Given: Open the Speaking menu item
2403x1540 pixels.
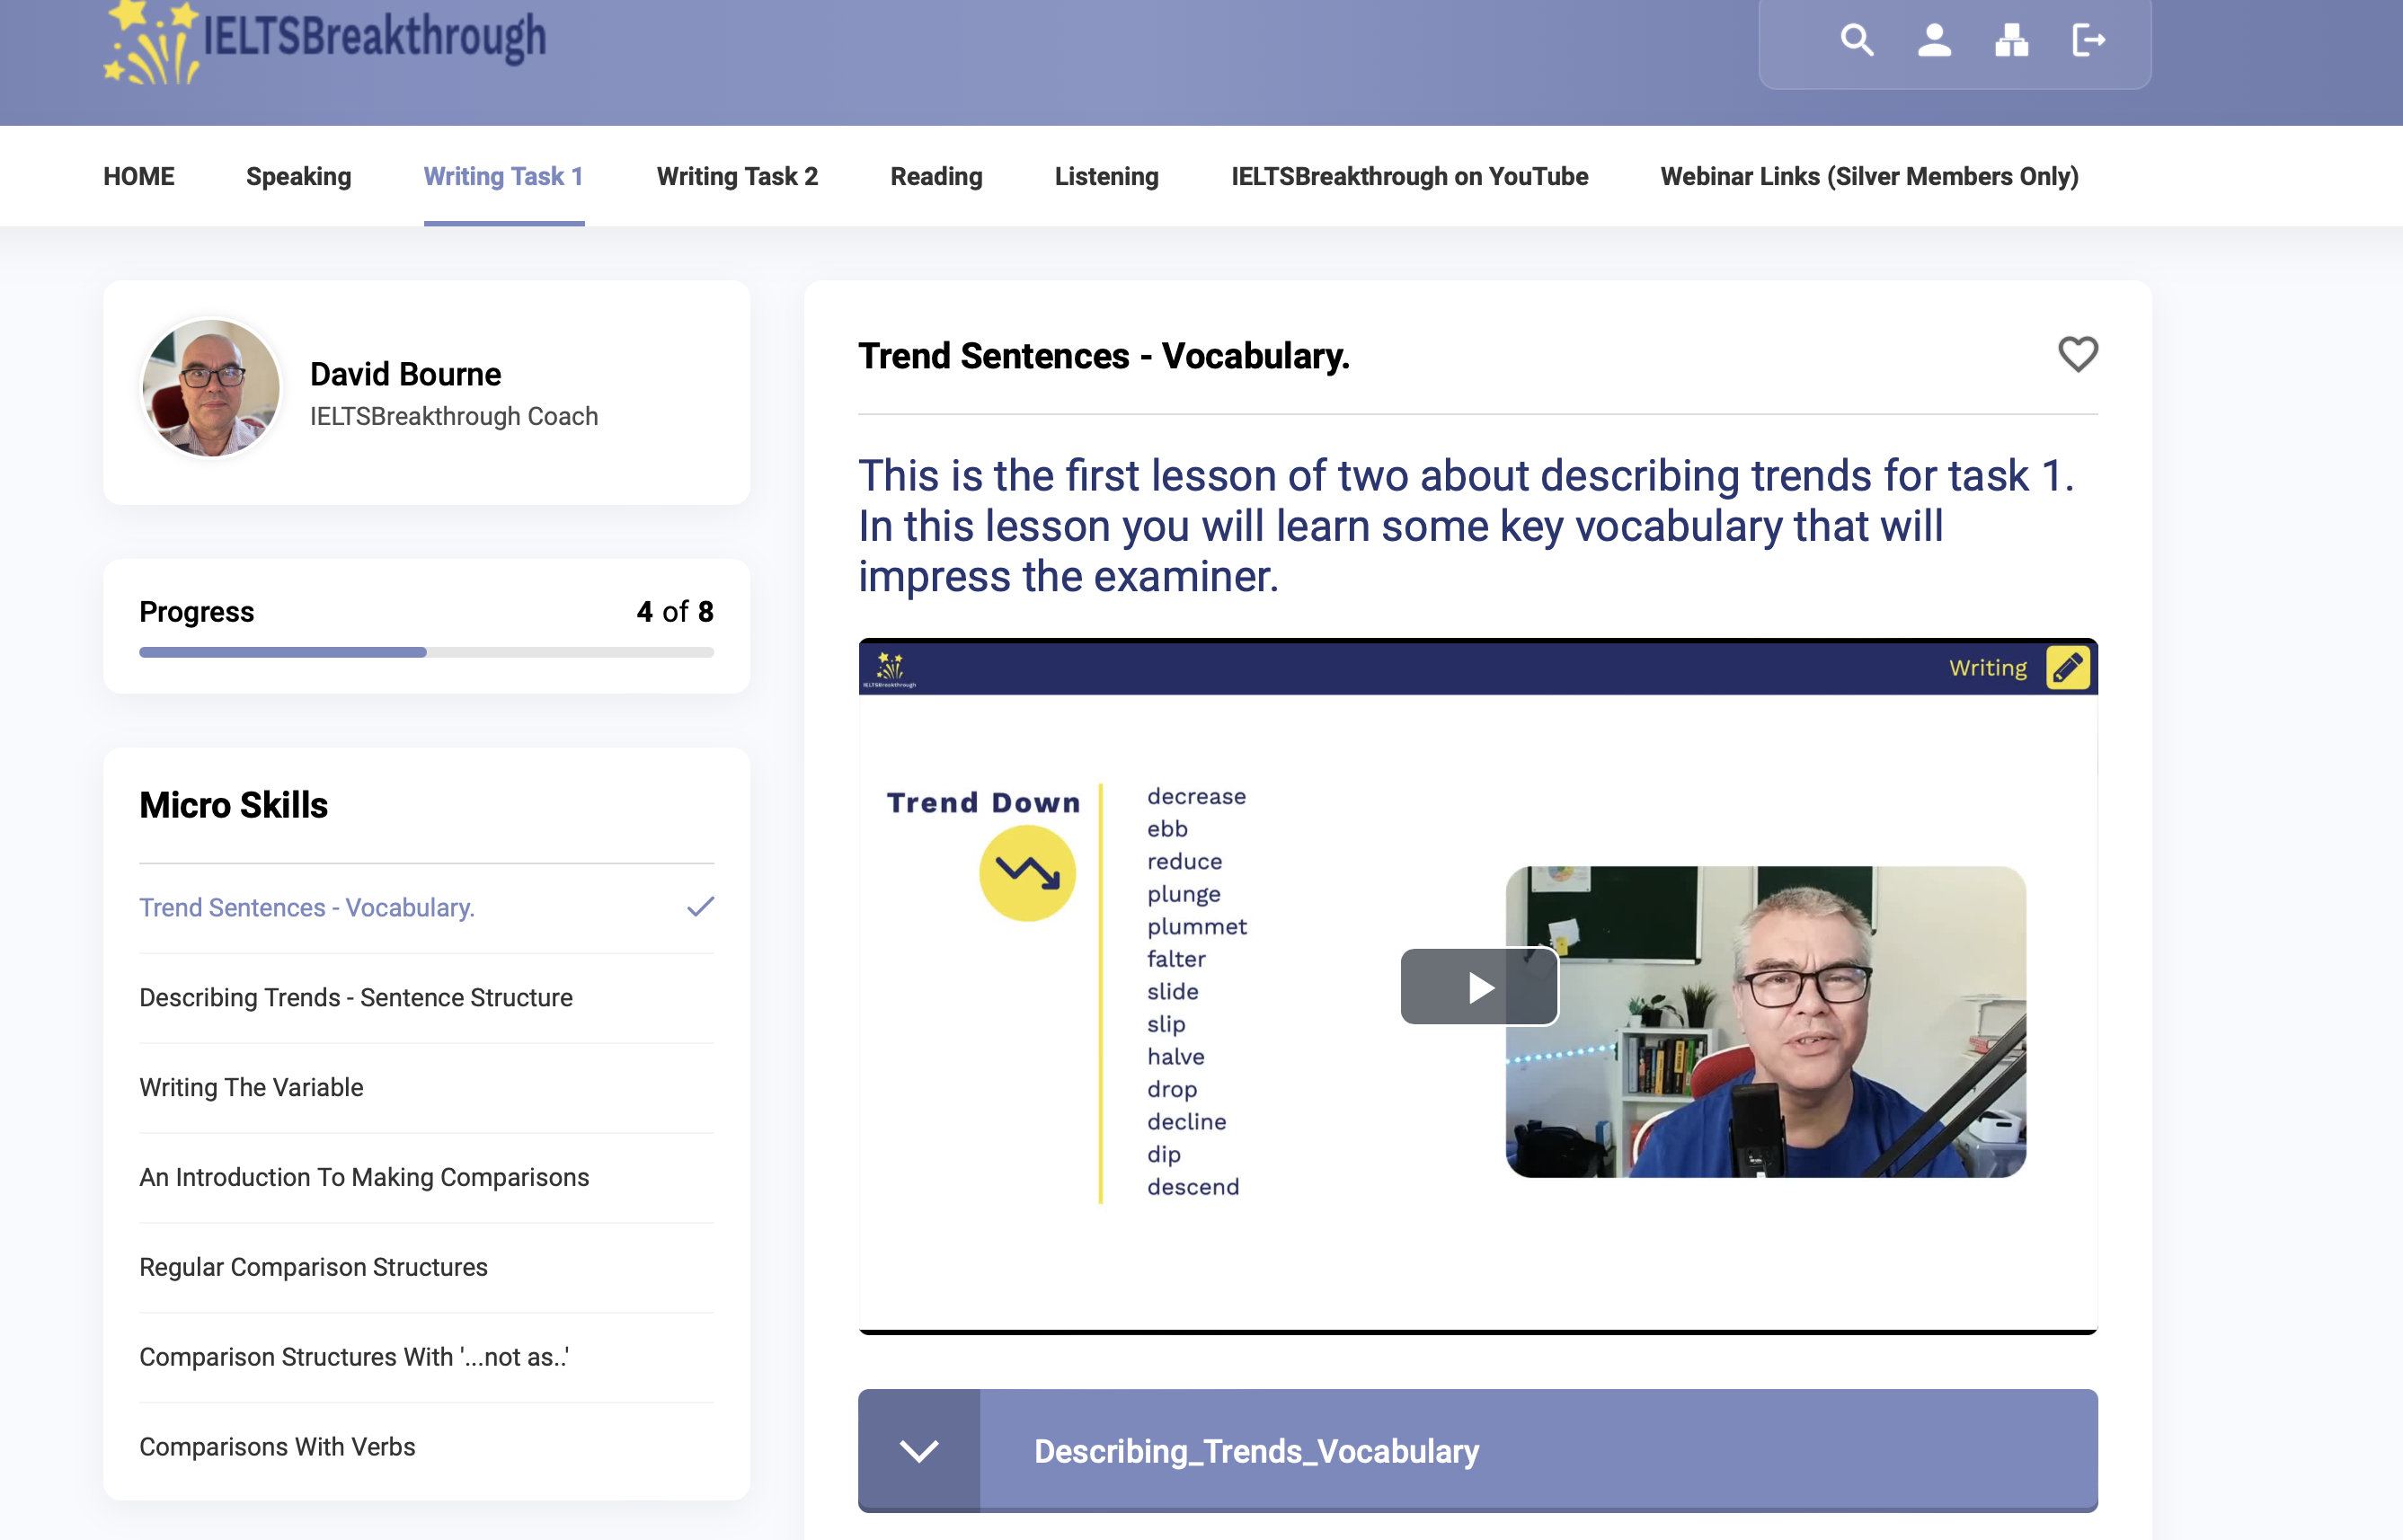Looking at the screenshot, I should coord(298,177).
